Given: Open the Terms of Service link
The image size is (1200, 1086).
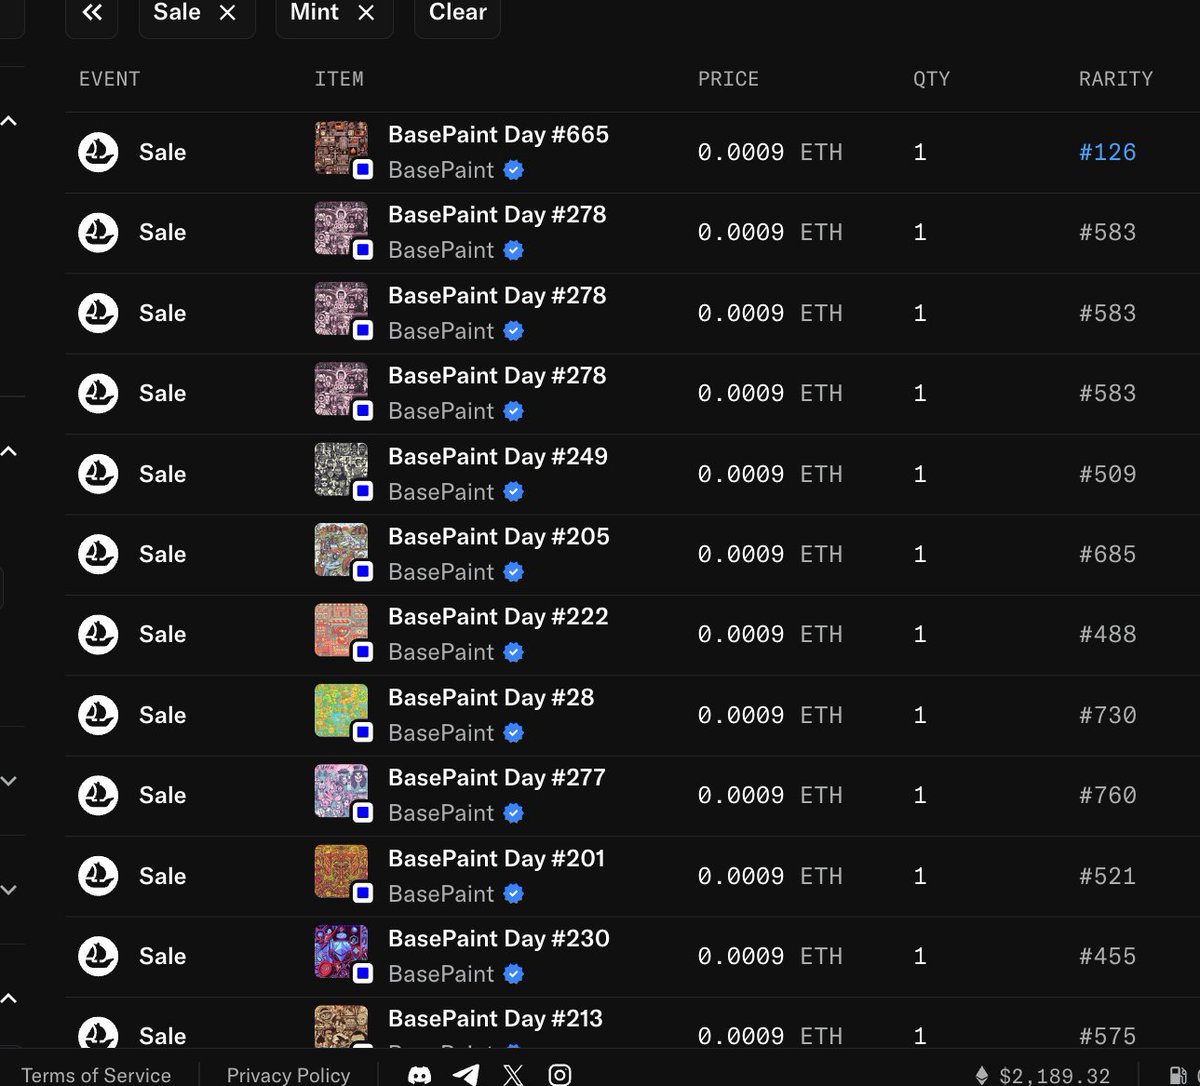Looking at the screenshot, I should 96,1075.
